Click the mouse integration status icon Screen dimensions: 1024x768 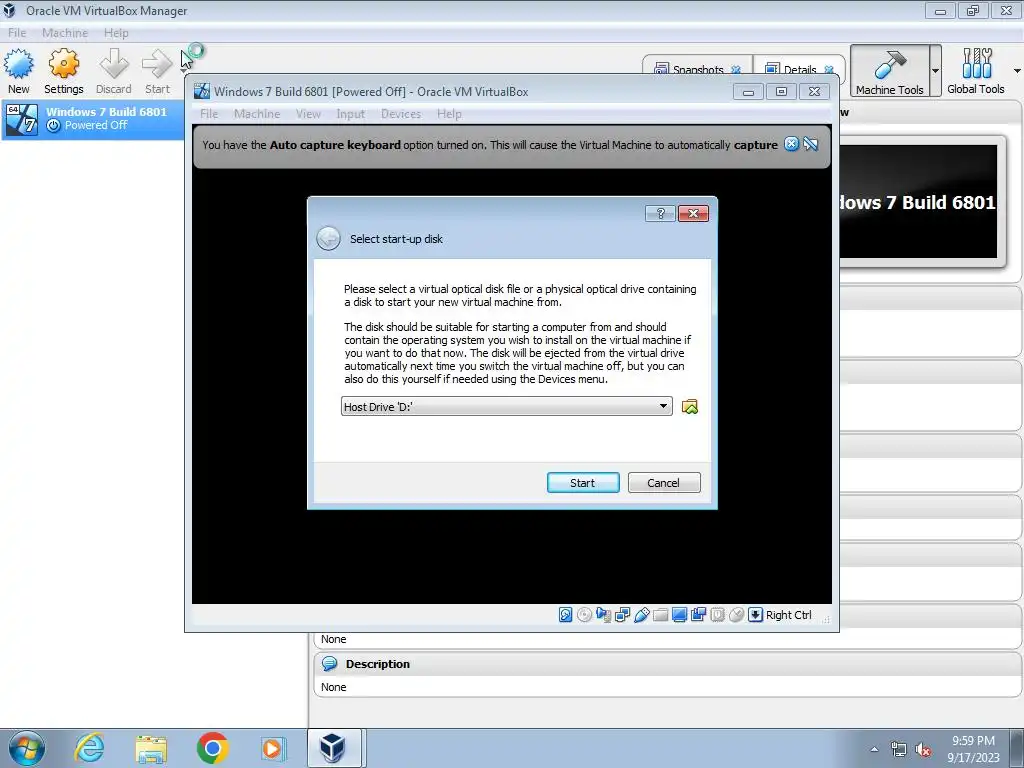coord(736,615)
